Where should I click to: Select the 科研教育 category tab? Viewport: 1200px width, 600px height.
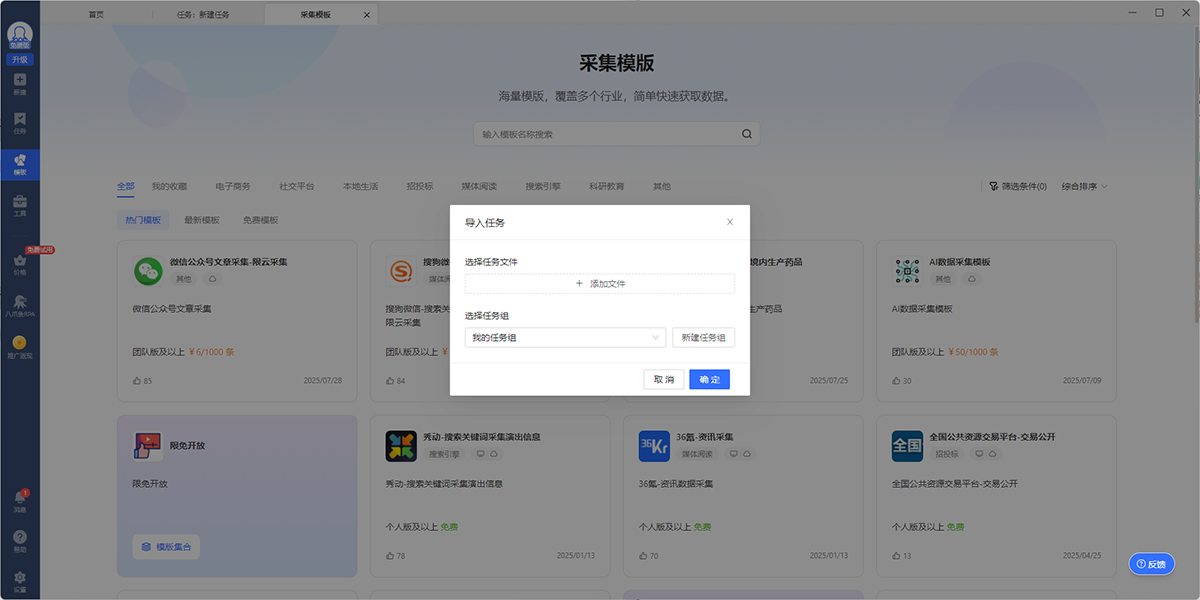click(607, 187)
